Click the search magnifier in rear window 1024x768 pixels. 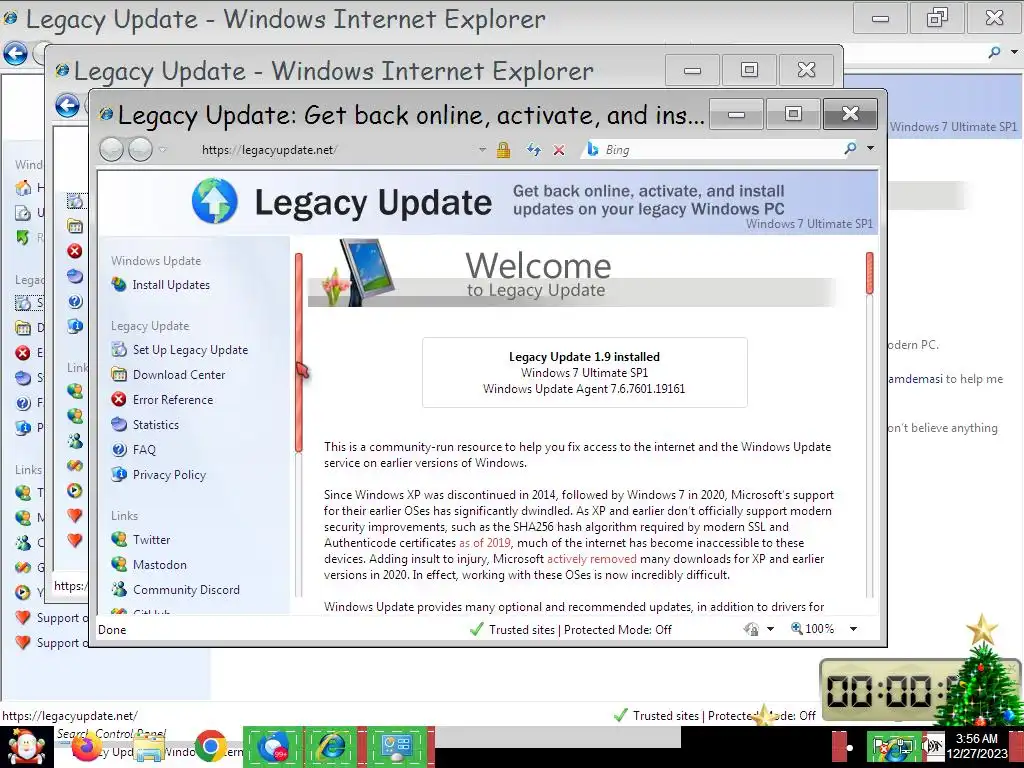[x=994, y=52]
